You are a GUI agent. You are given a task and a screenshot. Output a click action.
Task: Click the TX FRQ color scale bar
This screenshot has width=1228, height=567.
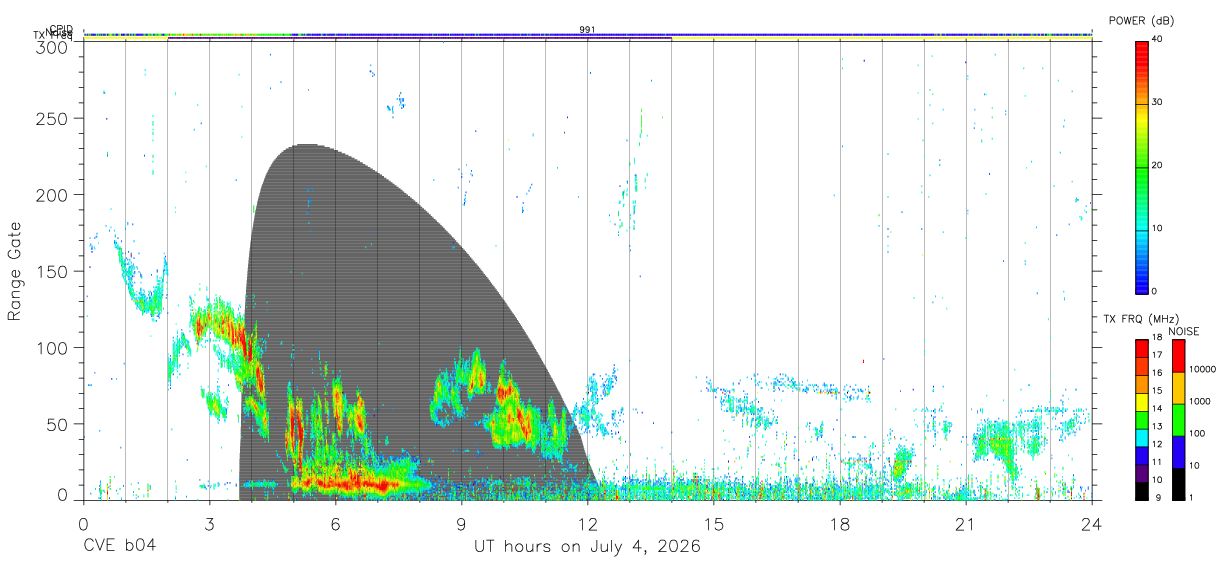tap(1142, 419)
